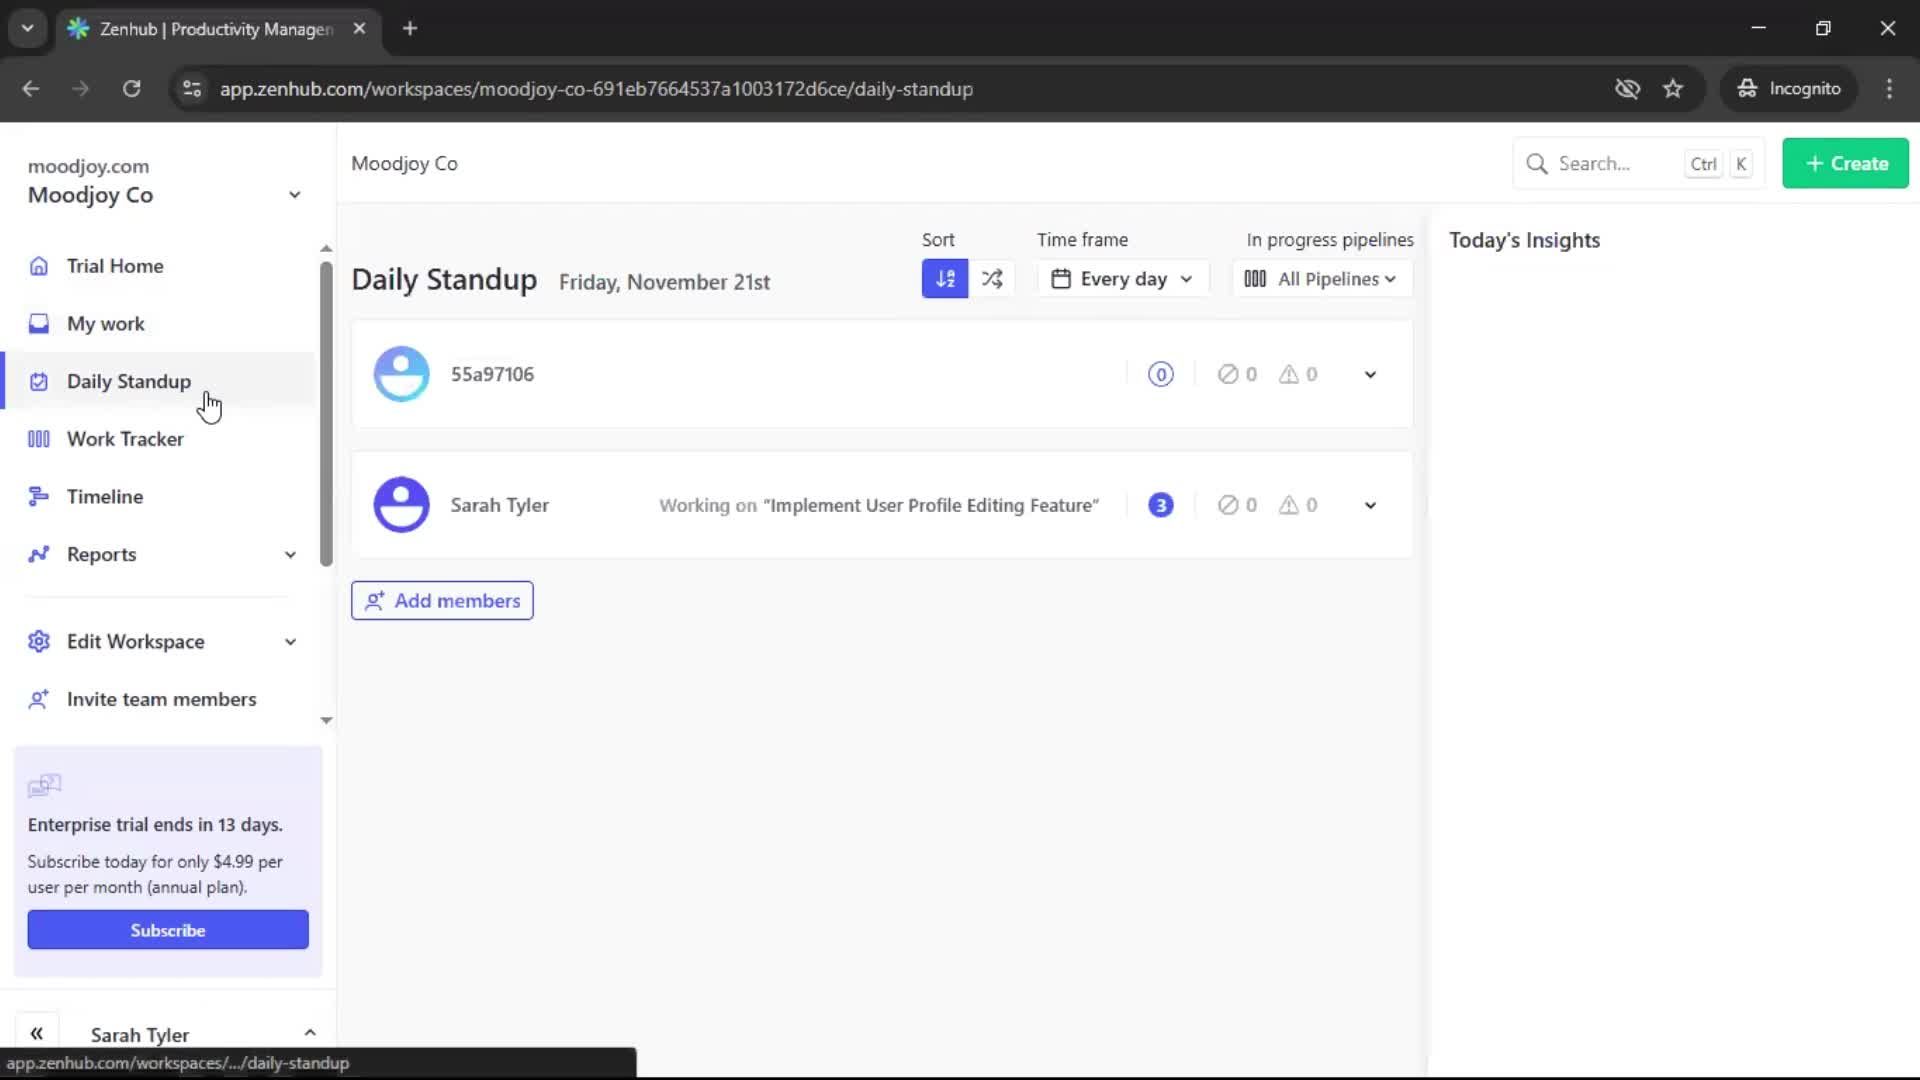
Task: Click the warning icon on Sarah Tyler's row
Action: 1290,505
